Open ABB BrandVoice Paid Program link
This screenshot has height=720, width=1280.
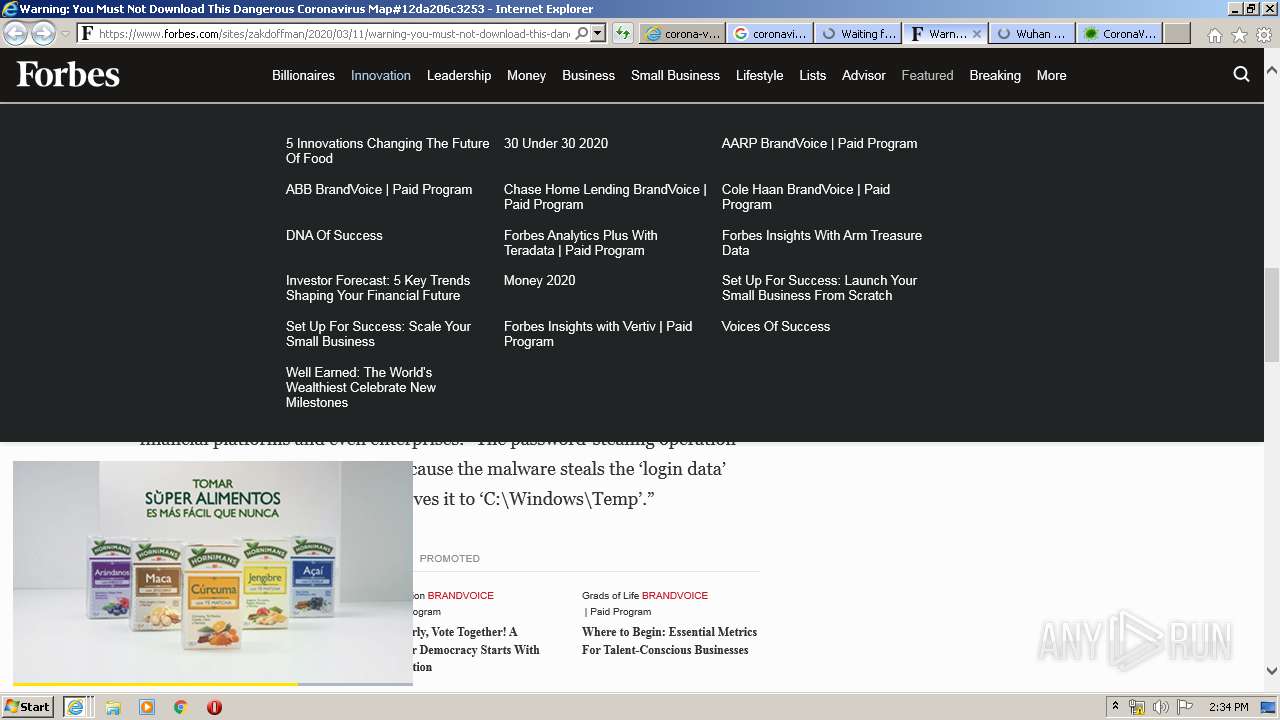click(x=379, y=189)
